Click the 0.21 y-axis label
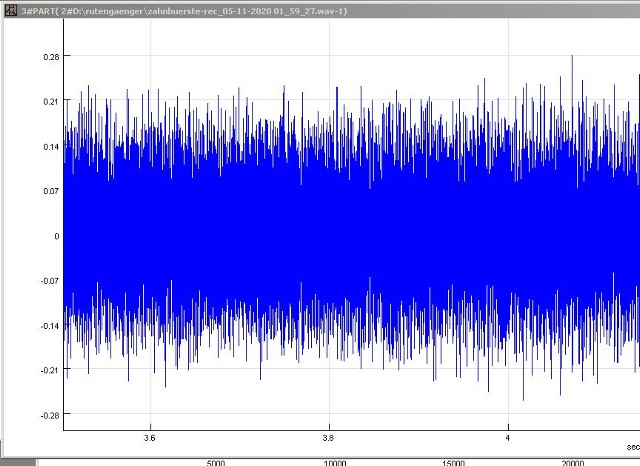 (x=51, y=102)
